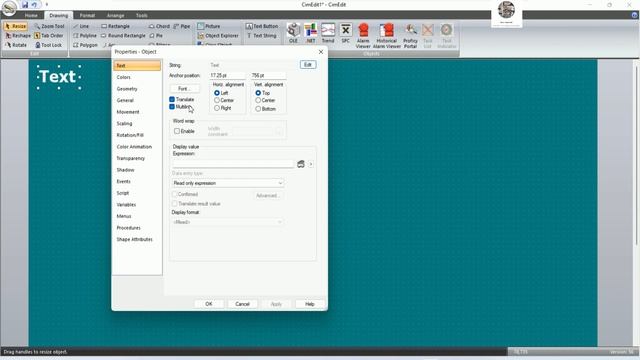The height and width of the screenshot is (360, 640).
Task: Click the second Anchor position field
Action: tap(268, 76)
